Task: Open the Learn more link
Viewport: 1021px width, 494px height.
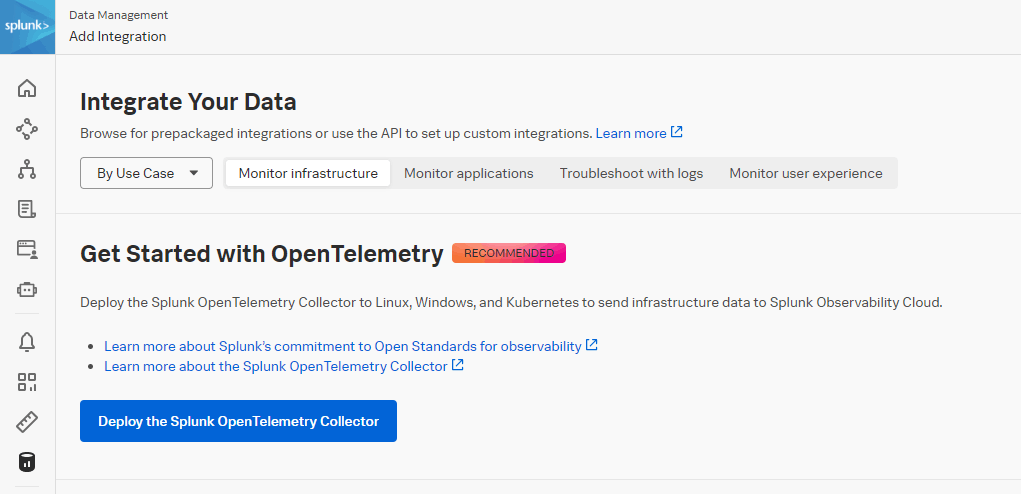Action: tap(631, 133)
